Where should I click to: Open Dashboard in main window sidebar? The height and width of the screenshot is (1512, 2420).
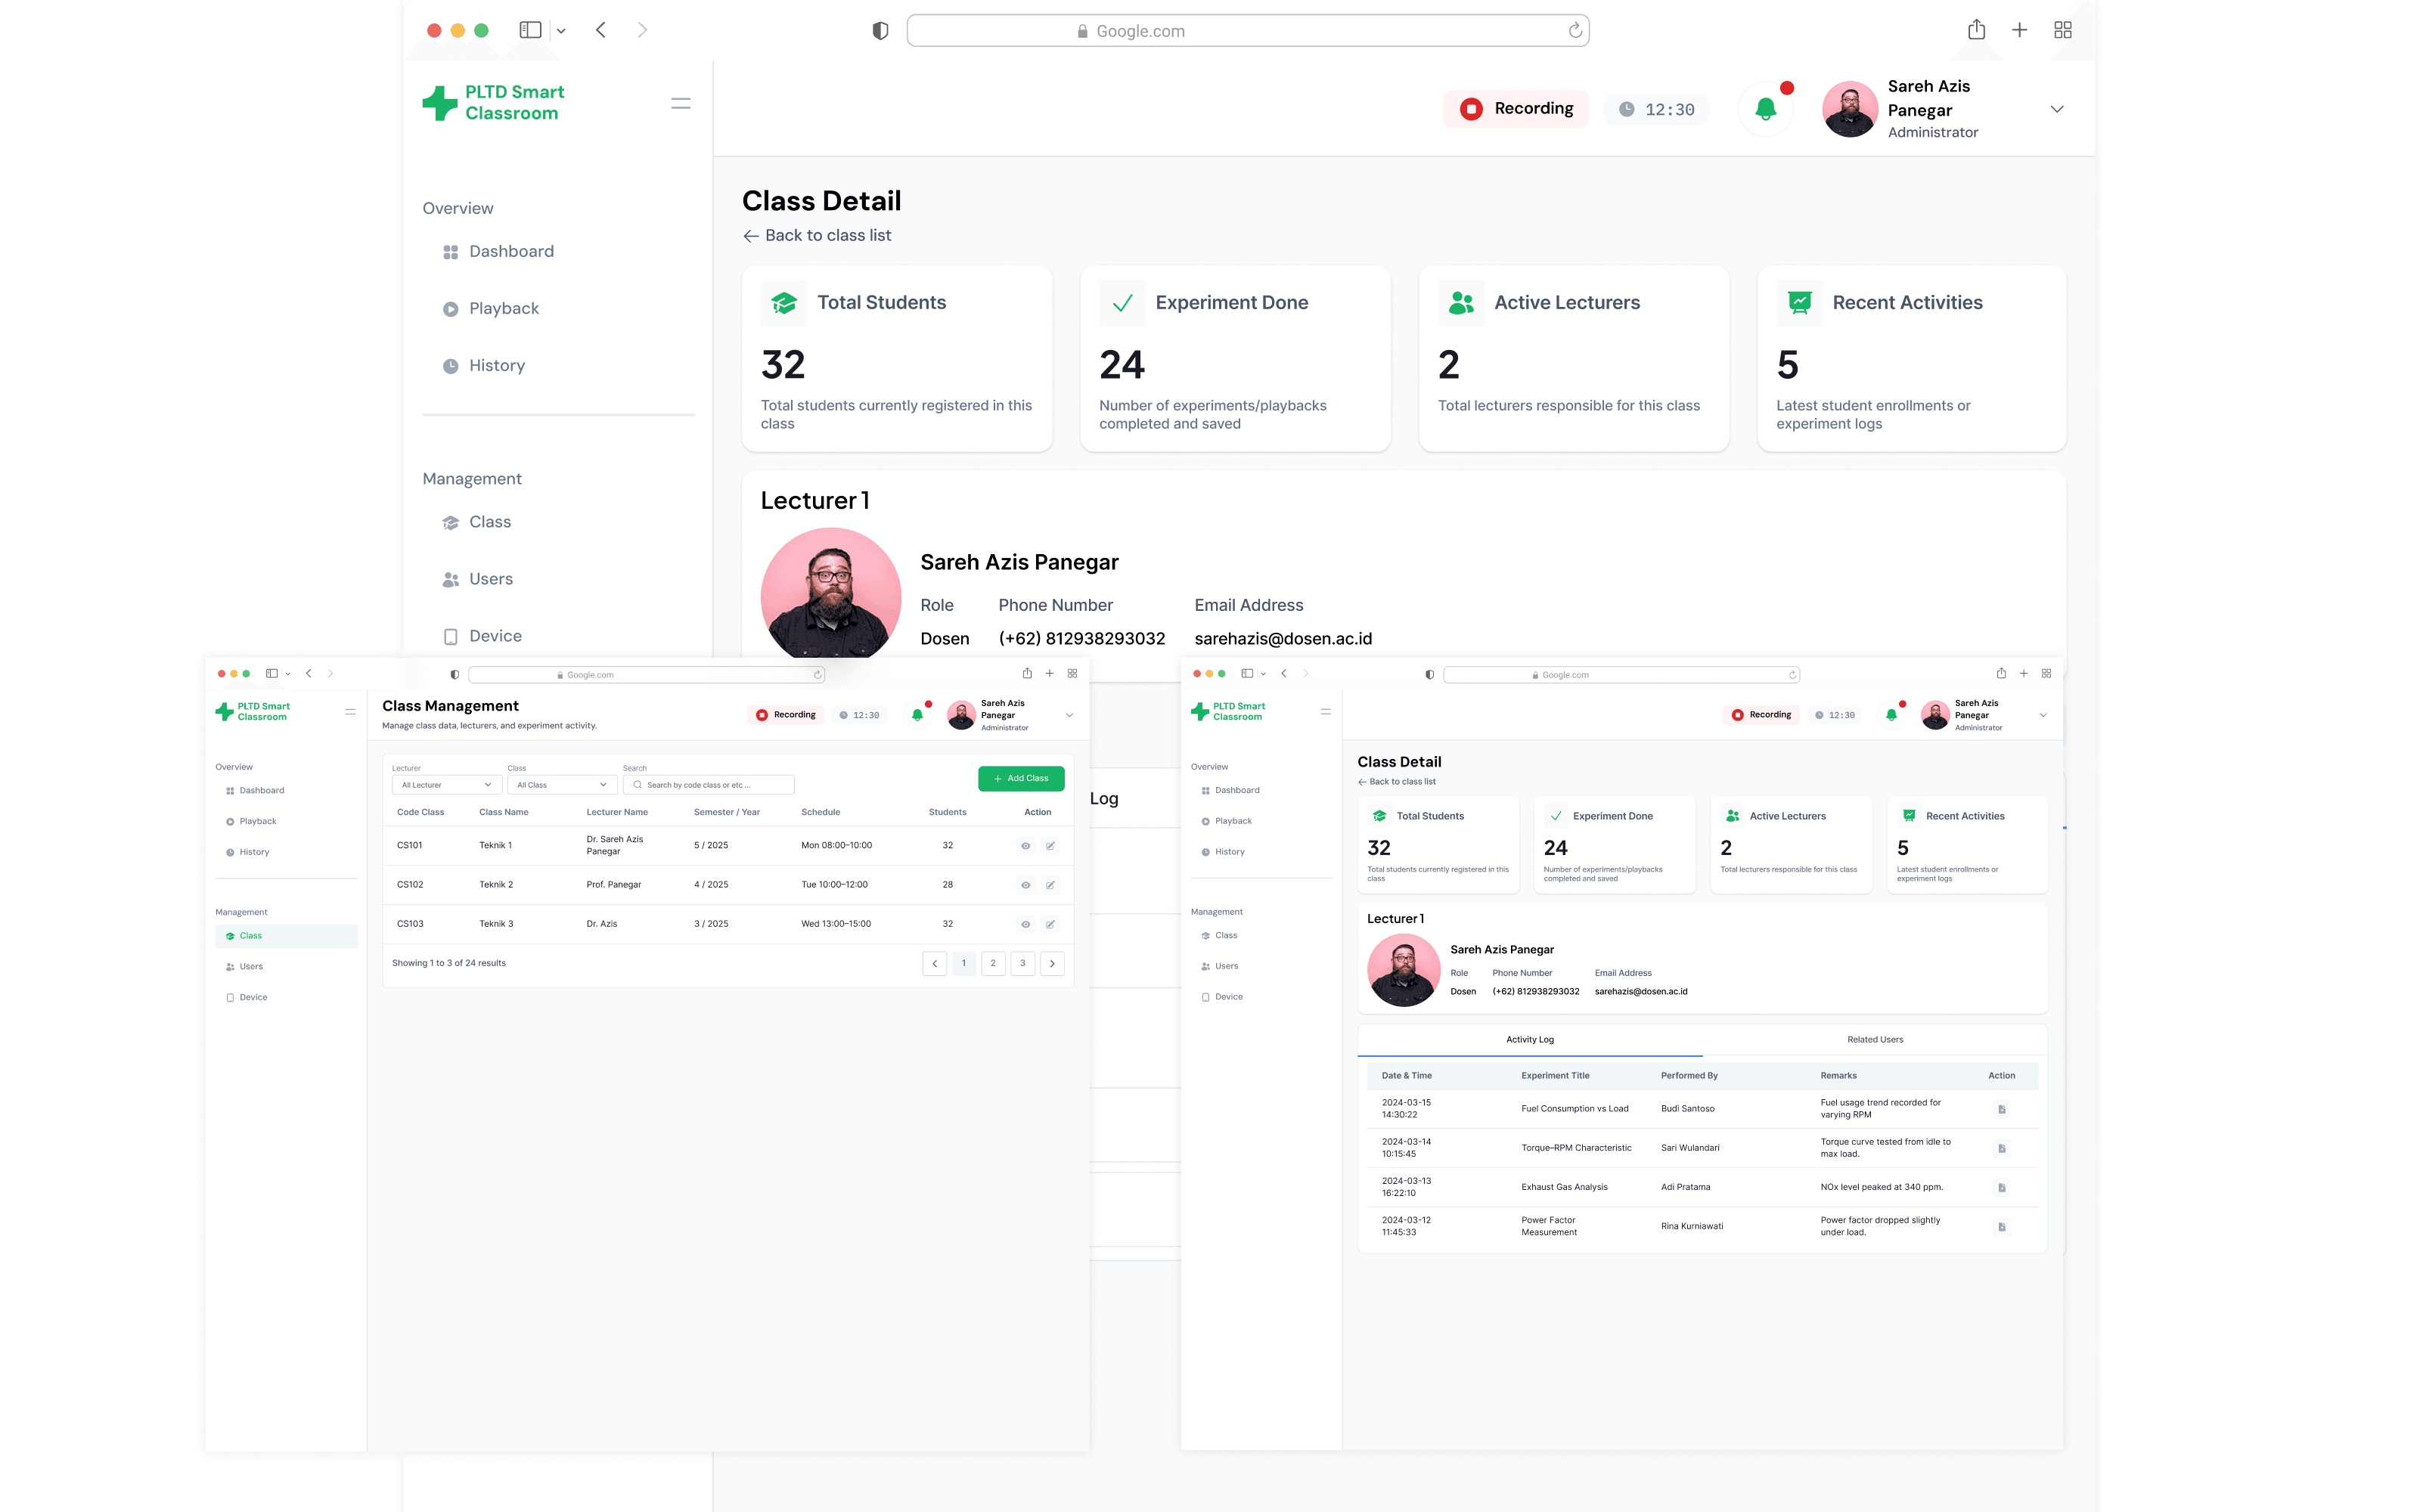511,251
